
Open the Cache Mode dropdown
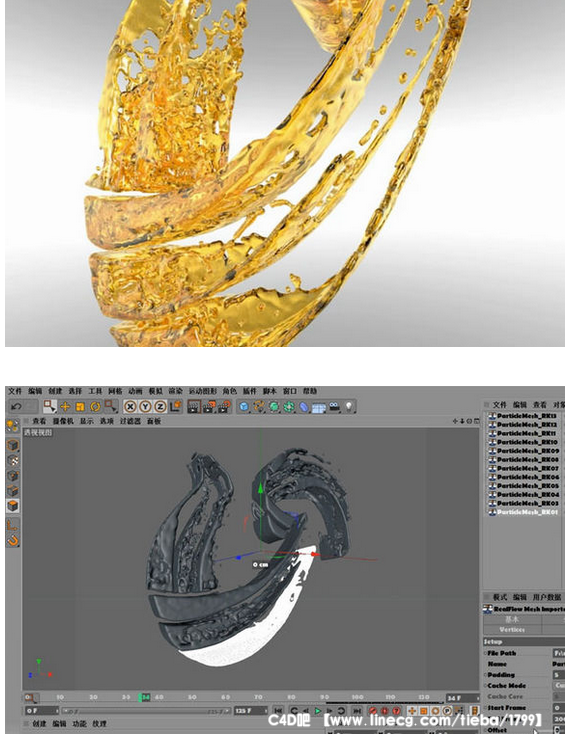coord(559,686)
